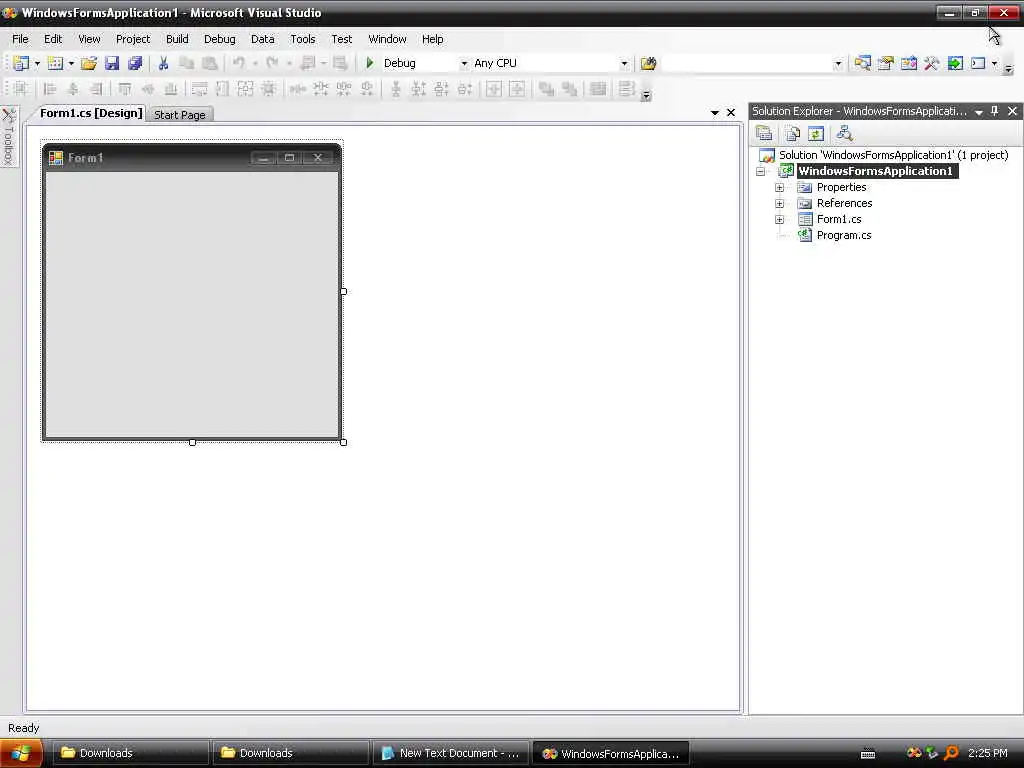Click the Redo arrow icon

point(272,63)
